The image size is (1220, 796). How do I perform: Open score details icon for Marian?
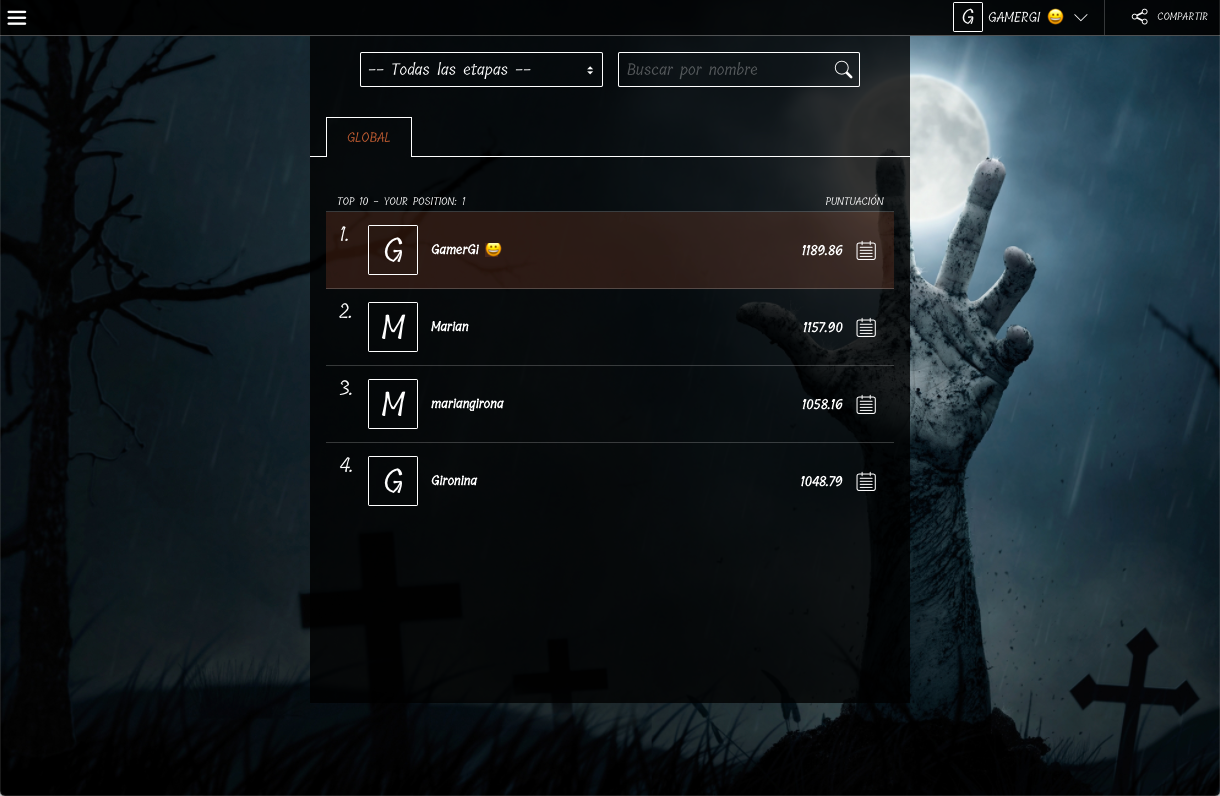pos(866,327)
